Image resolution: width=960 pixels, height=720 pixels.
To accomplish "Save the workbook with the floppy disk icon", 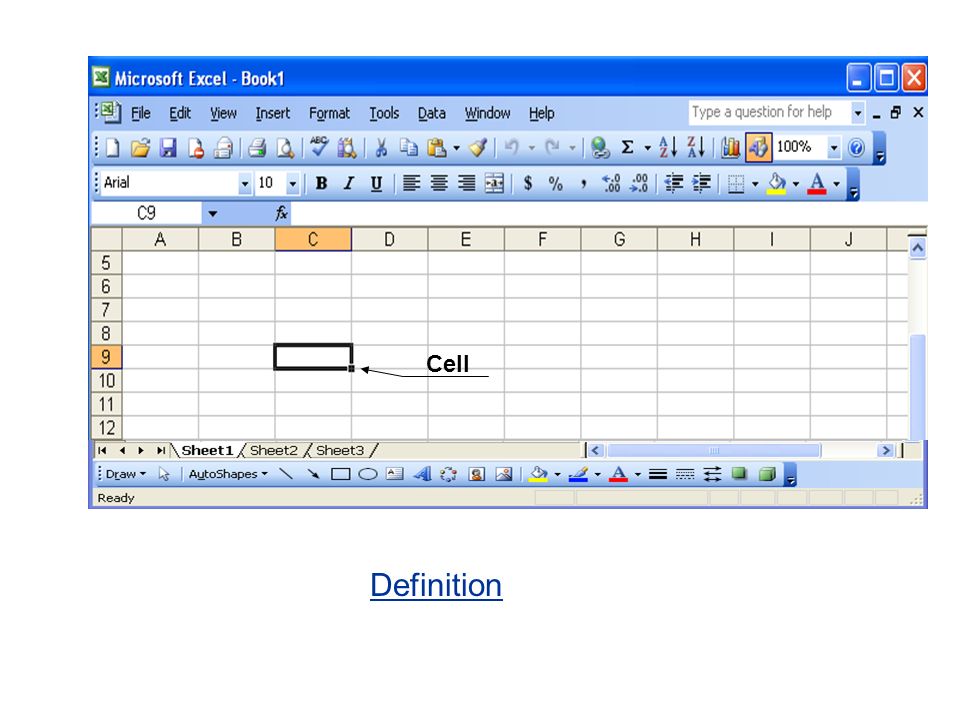I will click(x=168, y=148).
